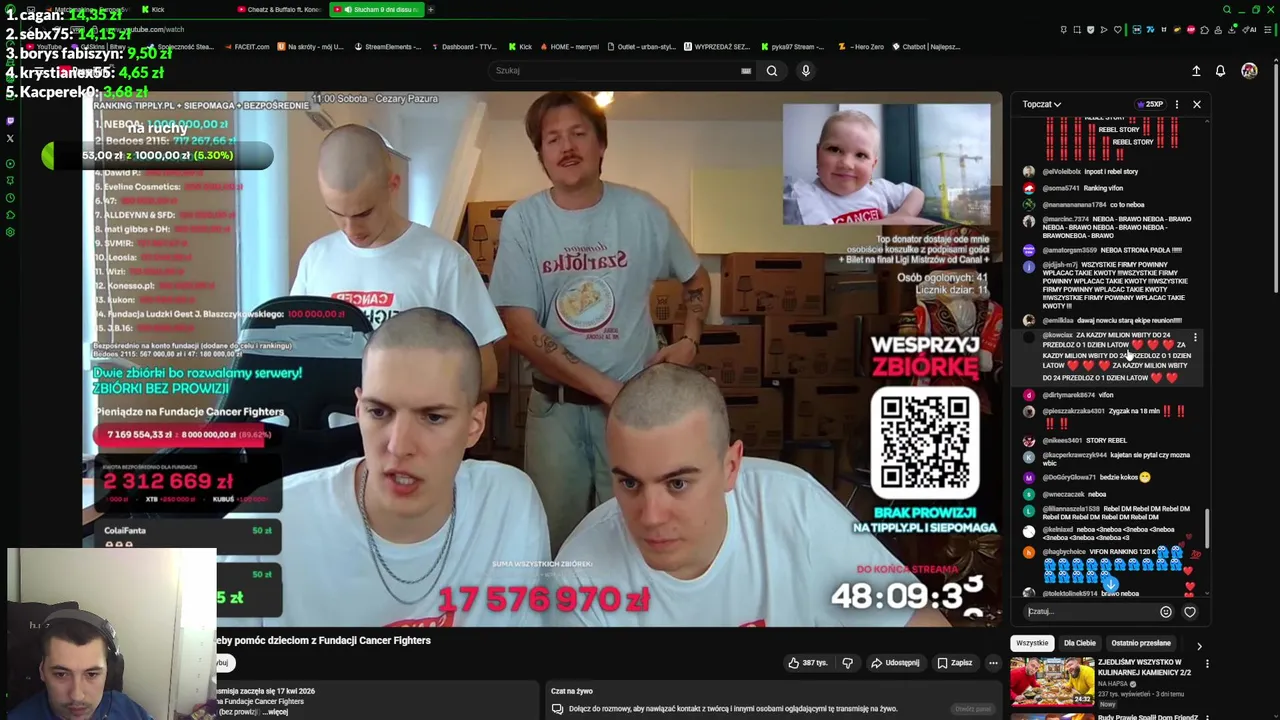Open the HOME - merrymi bookmark
1280x720 pixels.
(x=568, y=47)
